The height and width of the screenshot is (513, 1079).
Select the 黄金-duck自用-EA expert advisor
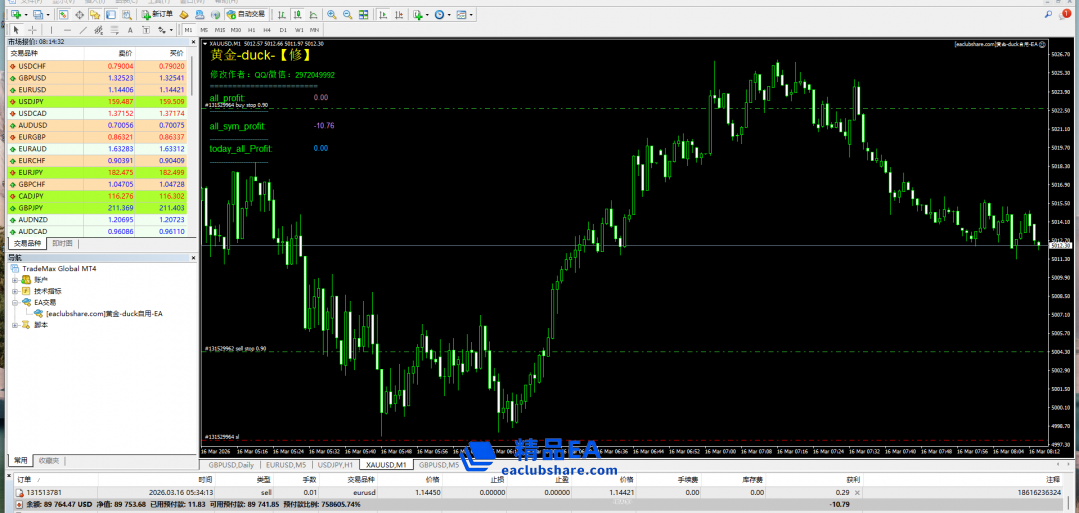coord(103,313)
